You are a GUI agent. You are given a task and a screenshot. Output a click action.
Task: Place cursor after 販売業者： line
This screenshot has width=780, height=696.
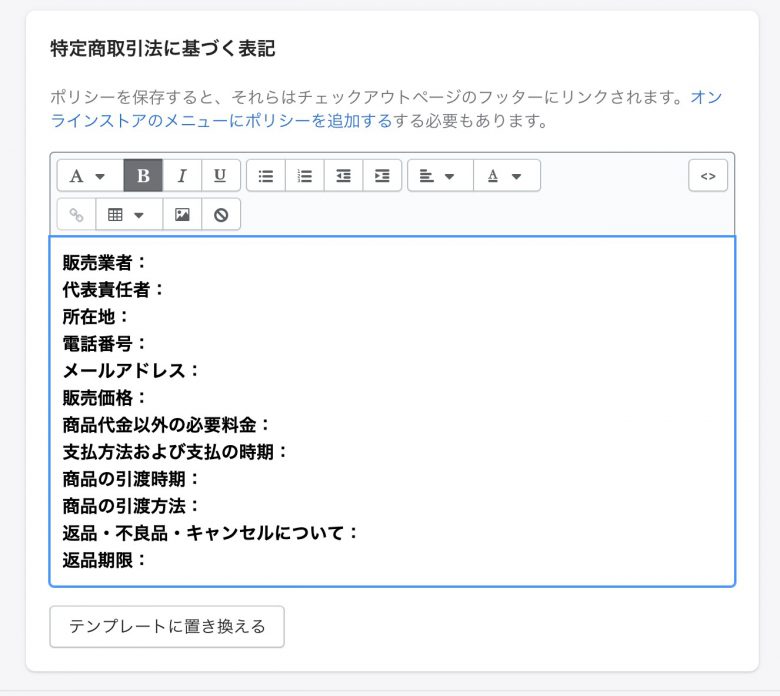point(148,263)
